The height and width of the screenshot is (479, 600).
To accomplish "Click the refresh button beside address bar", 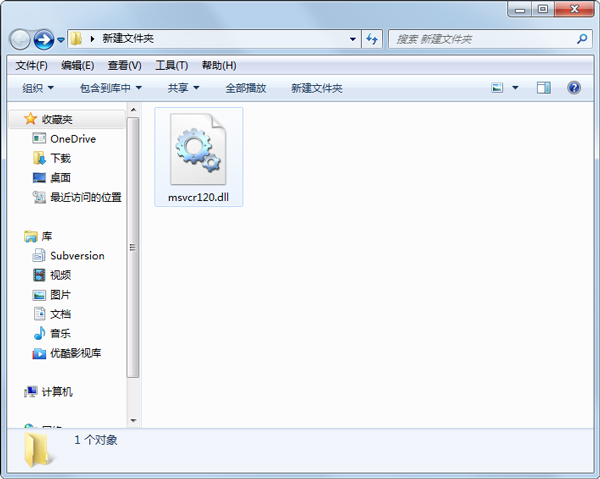I will [372, 39].
